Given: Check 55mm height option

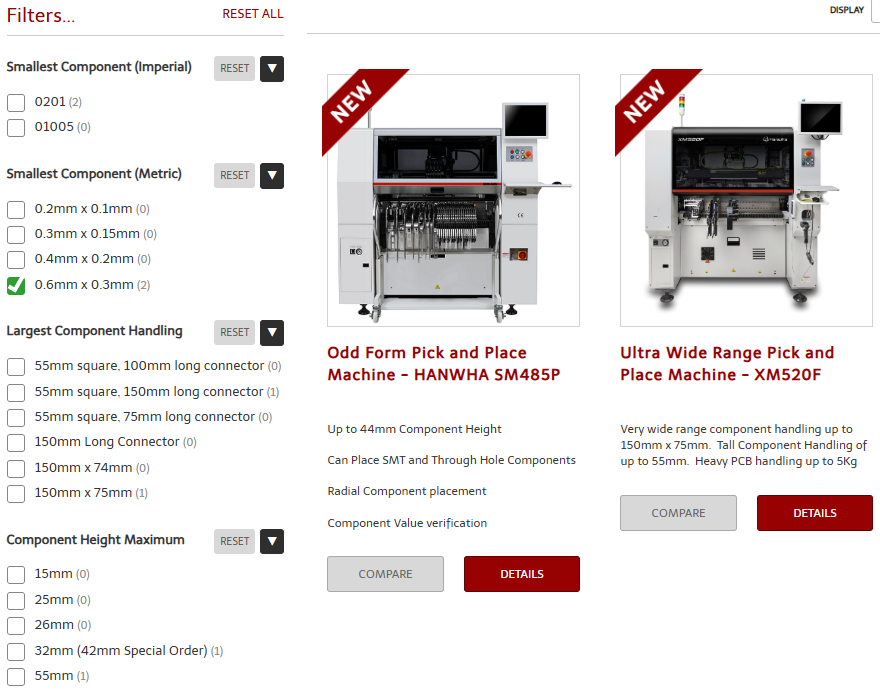Looking at the screenshot, I should tap(16, 677).
